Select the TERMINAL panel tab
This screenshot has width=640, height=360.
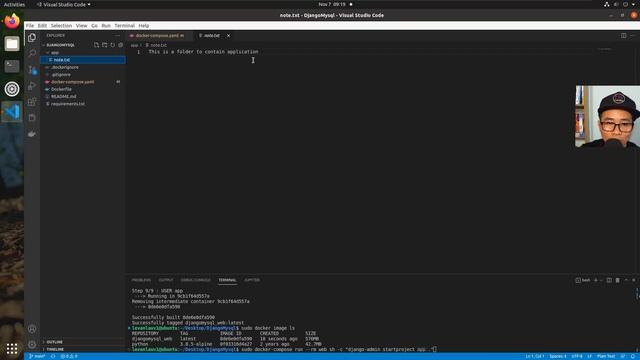(x=227, y=280)
